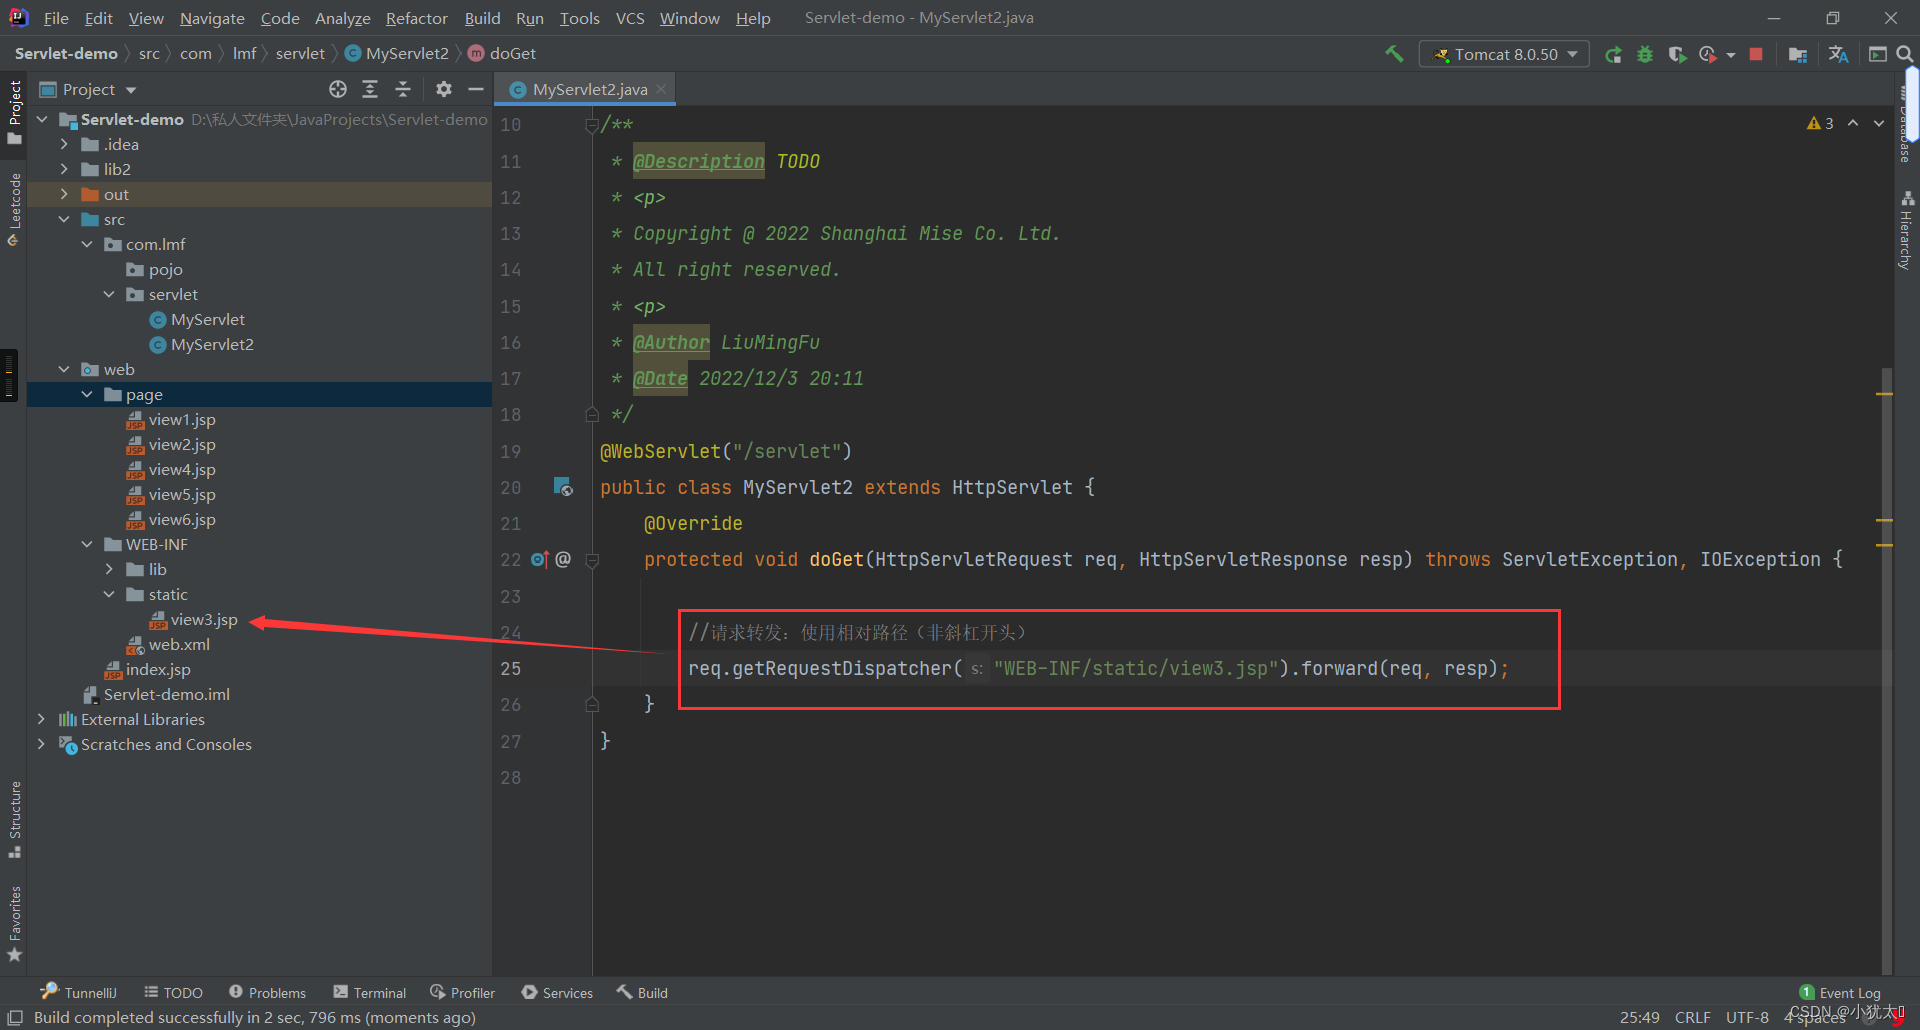1920x1030 pixels.
Task: Open the Favorites side tool window
Action: (x=14, y=924)
